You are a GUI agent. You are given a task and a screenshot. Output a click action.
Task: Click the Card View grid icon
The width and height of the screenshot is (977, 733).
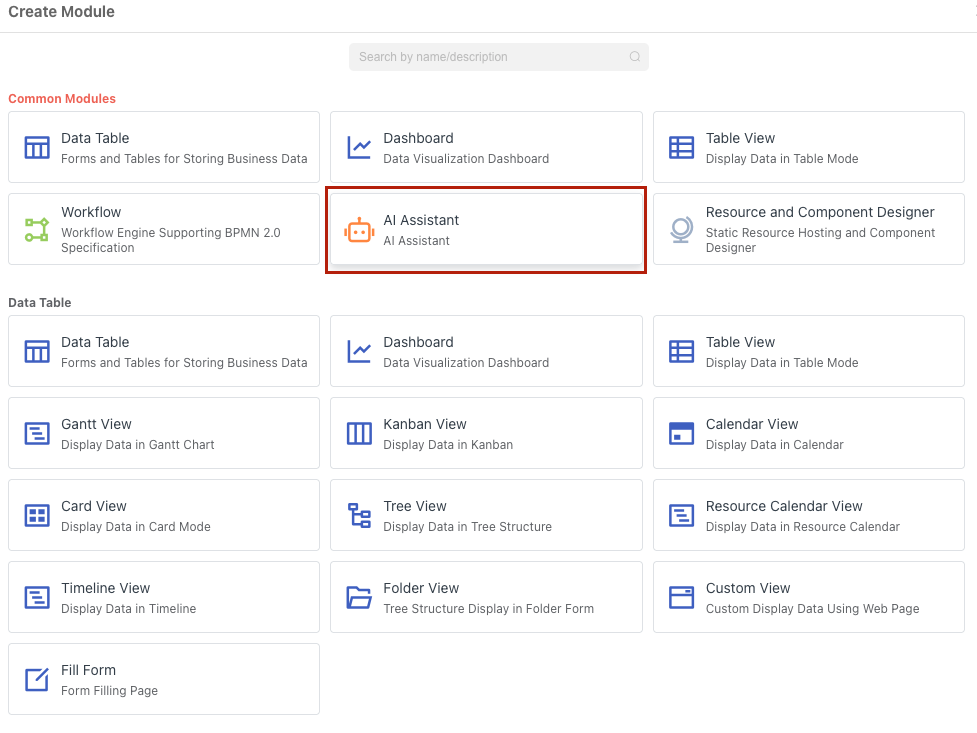click(37, 515)
